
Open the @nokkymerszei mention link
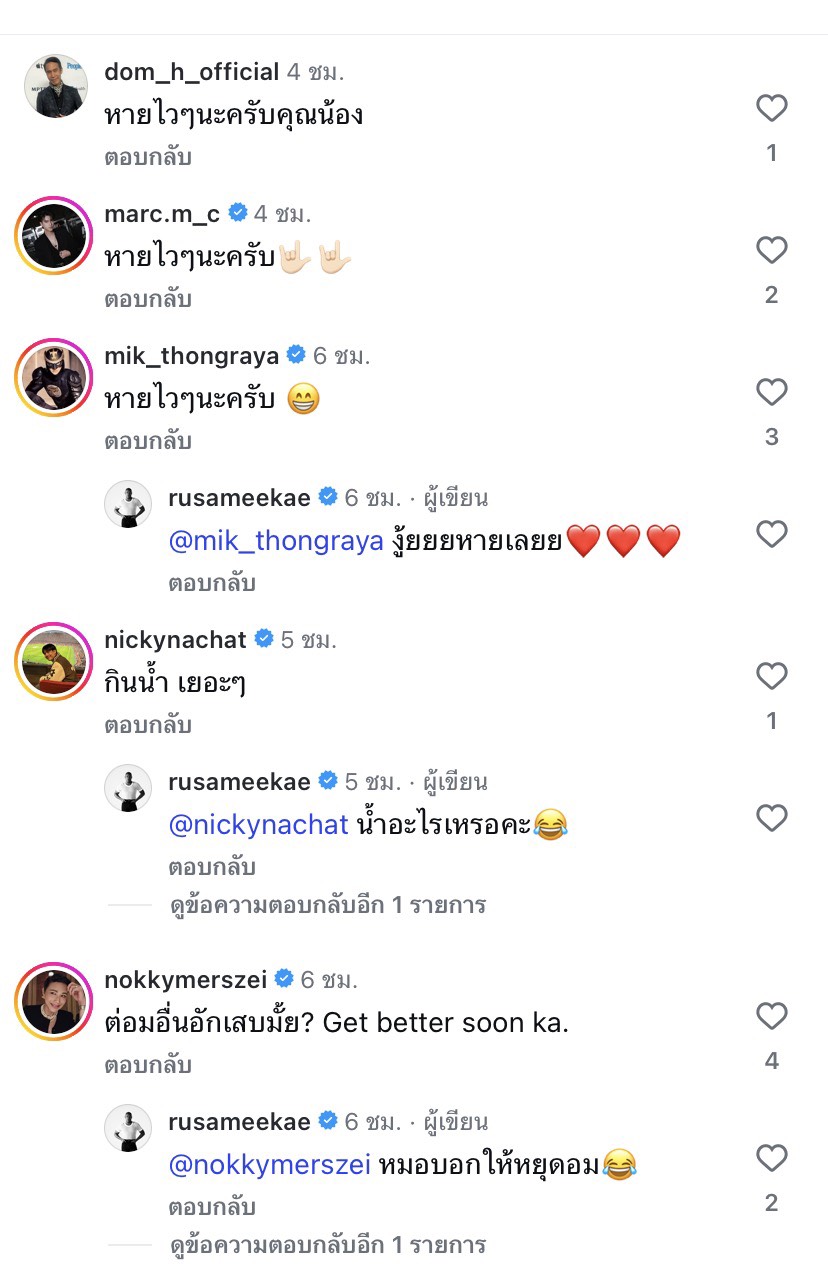pos(270,1165)
